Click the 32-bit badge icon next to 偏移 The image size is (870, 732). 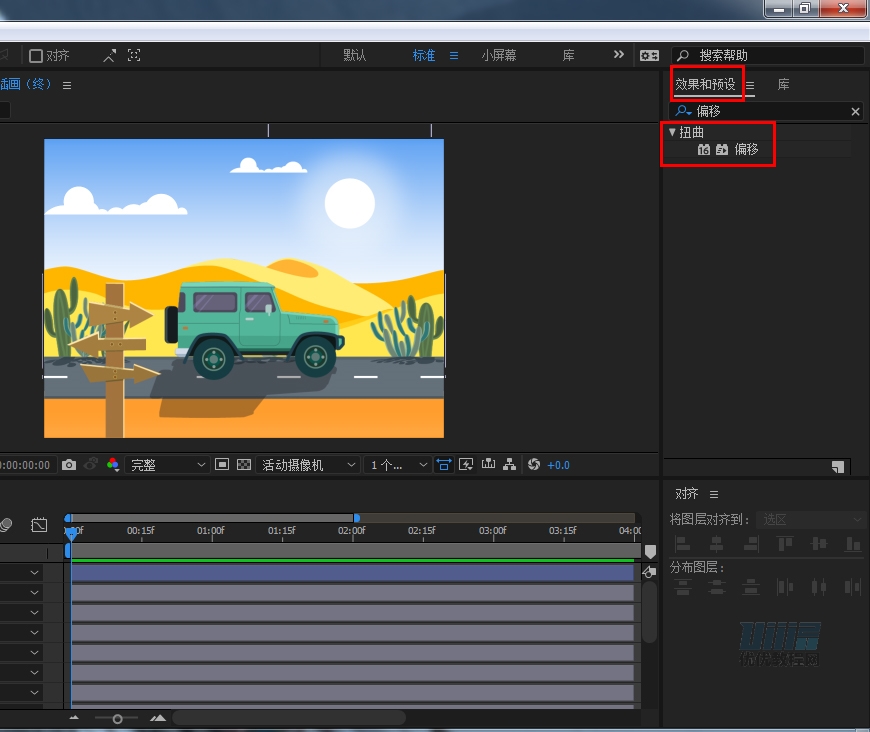click(x=722, y=149)
